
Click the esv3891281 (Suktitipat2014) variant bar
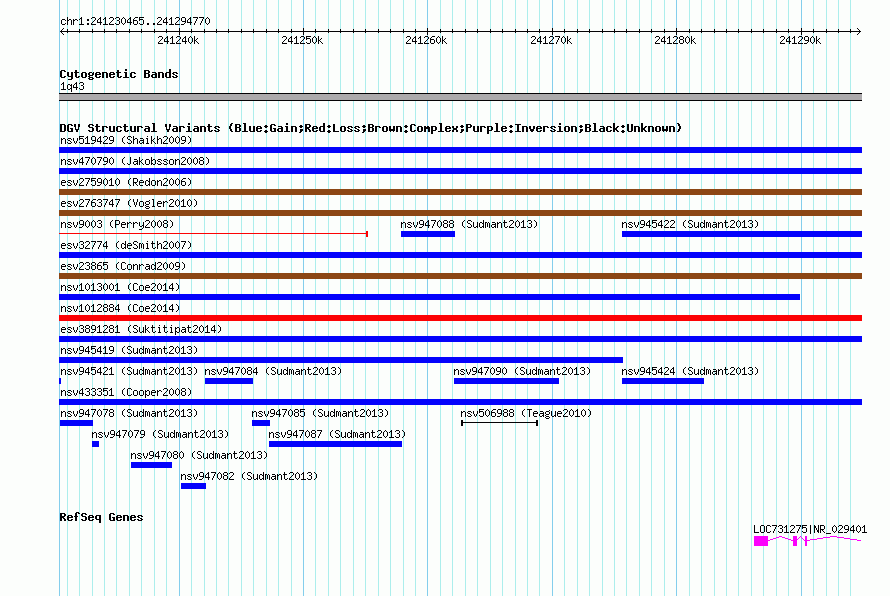(460, 339)
